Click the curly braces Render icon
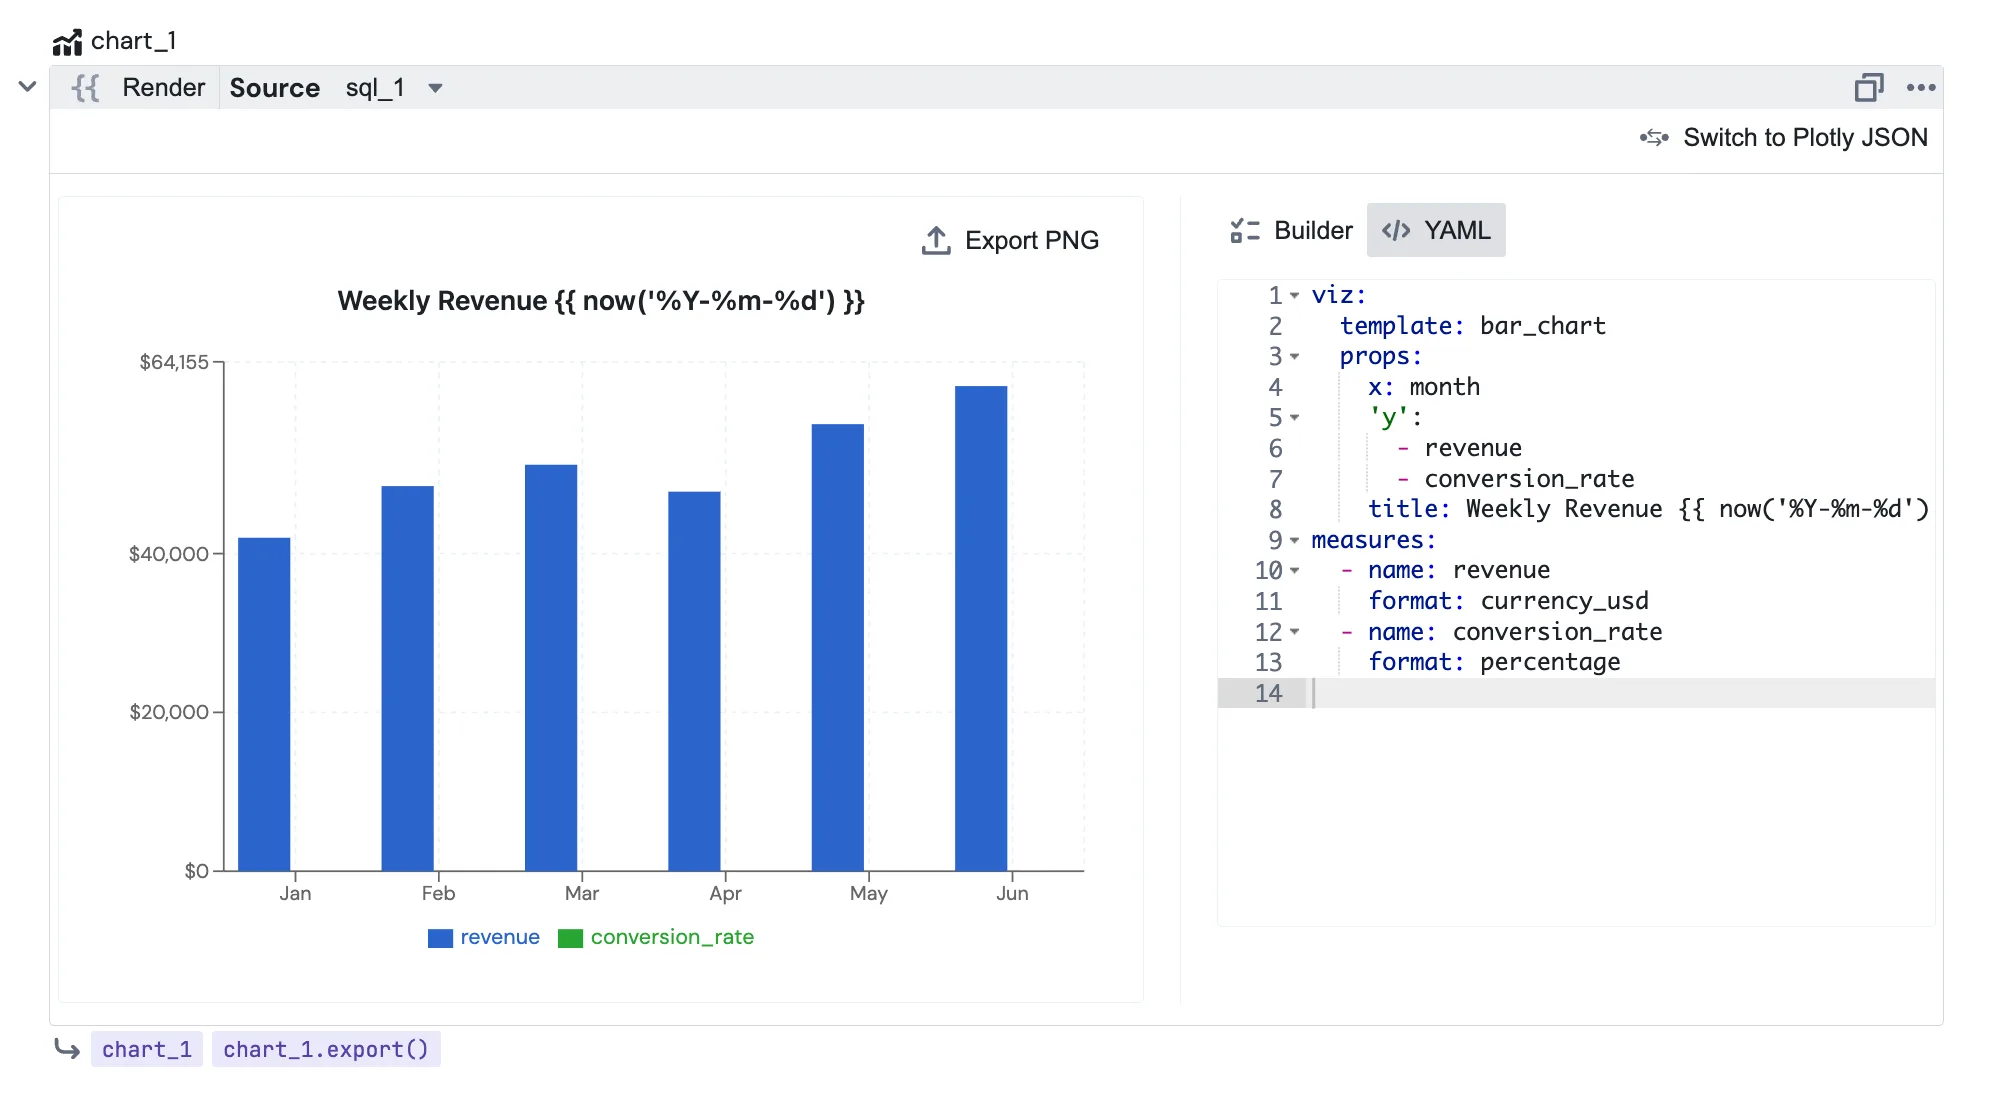 tap(86, 88)
